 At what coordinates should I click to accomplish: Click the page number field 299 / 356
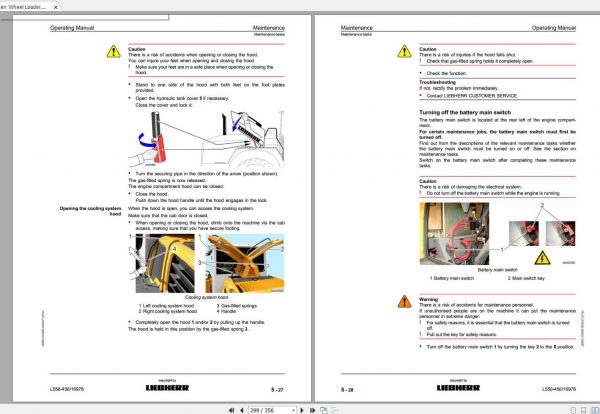(x=270, y=410)
